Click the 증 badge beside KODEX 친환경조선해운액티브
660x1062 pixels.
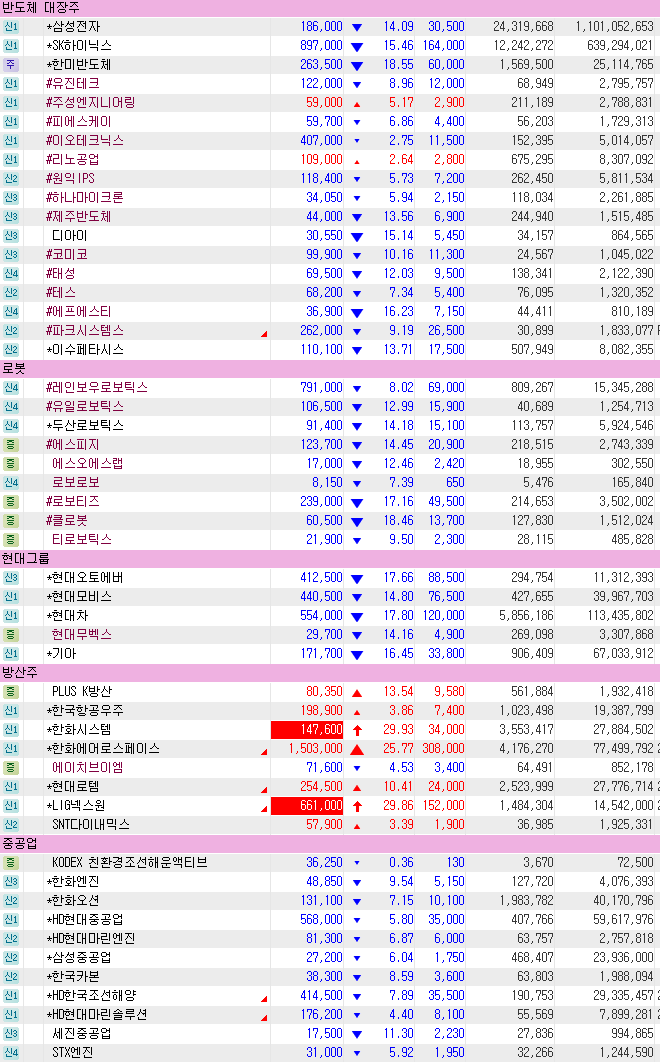pyautogui.click(x=11, y=863)
